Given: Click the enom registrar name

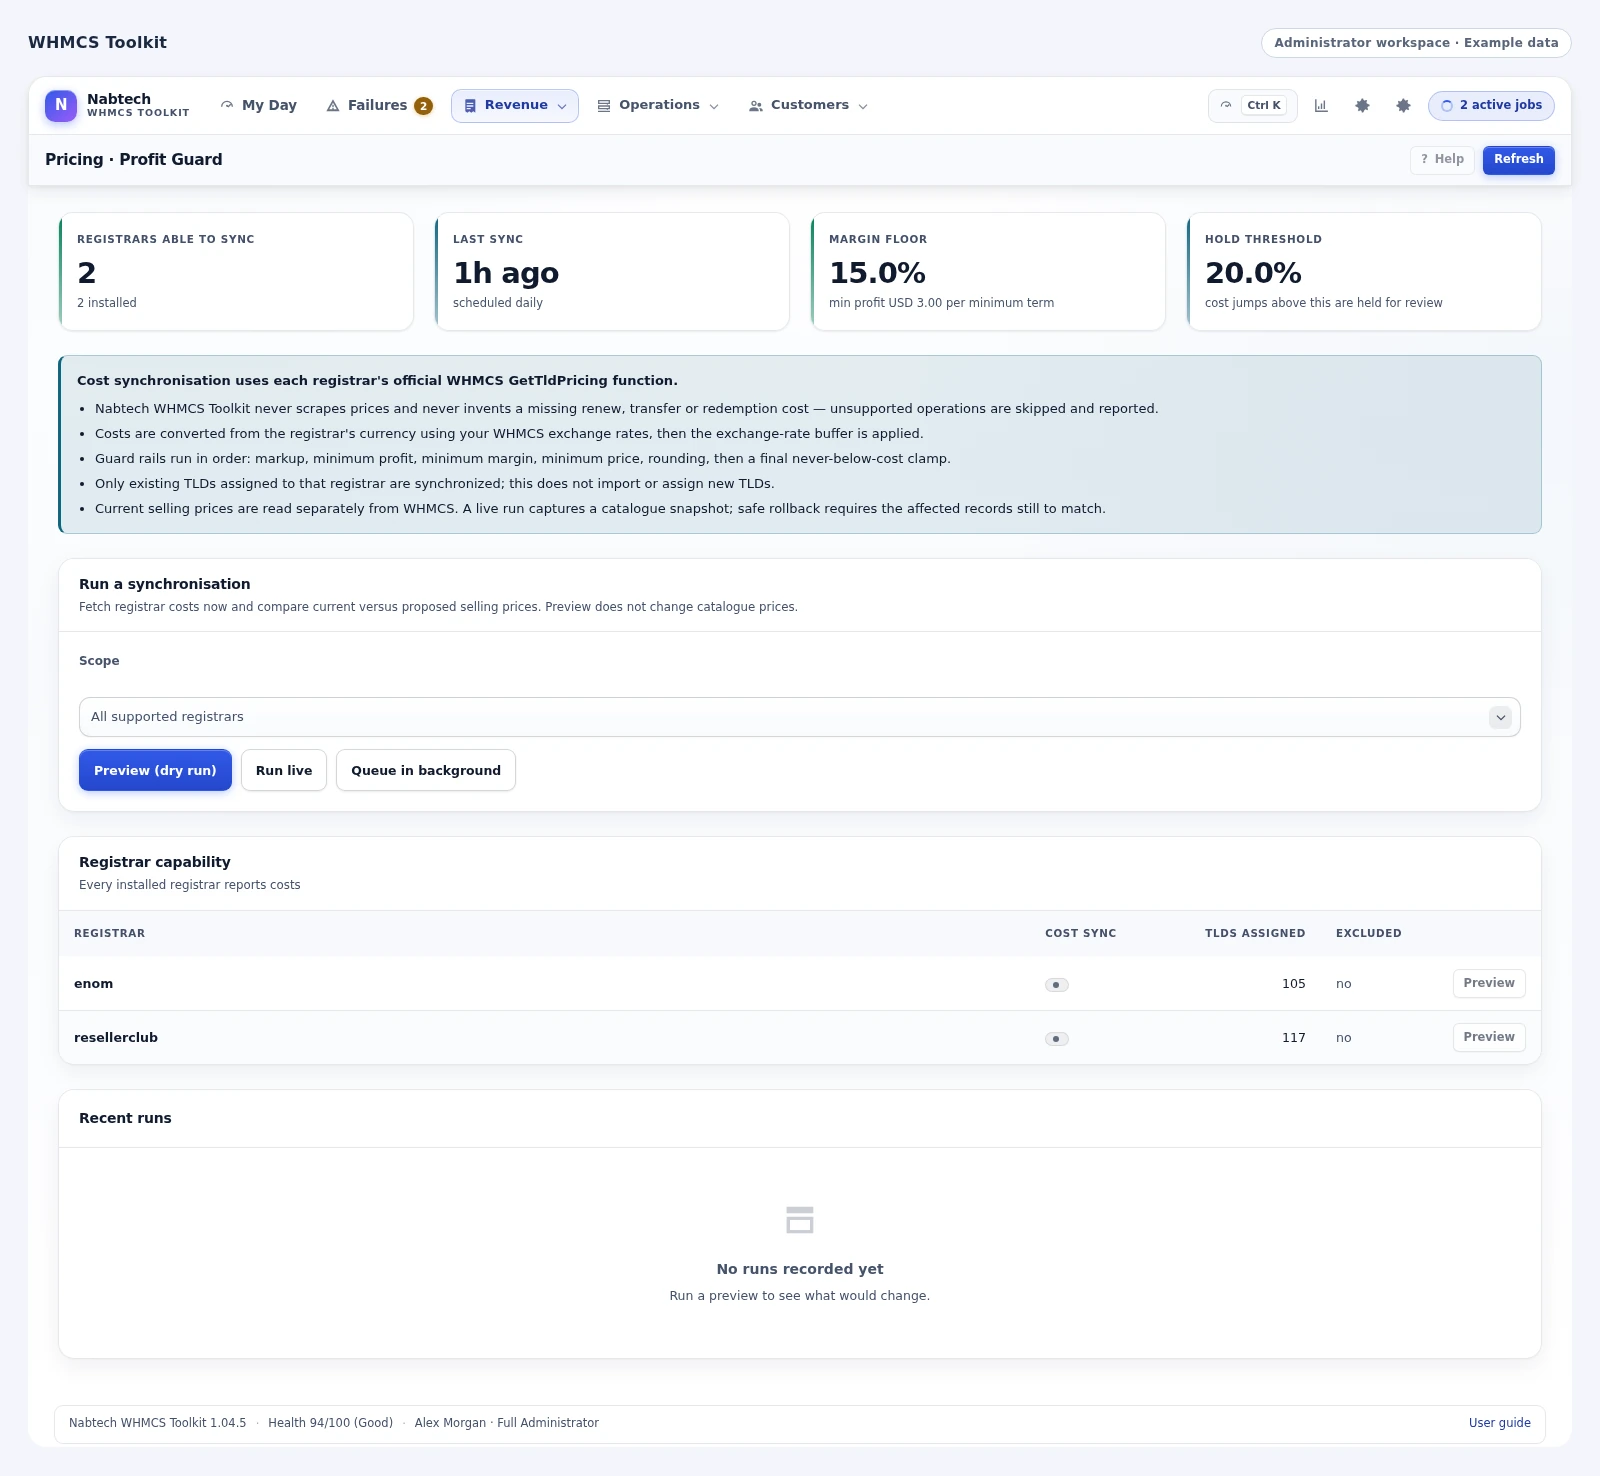Looking at the screenshot, I should [x=94, y=984].
